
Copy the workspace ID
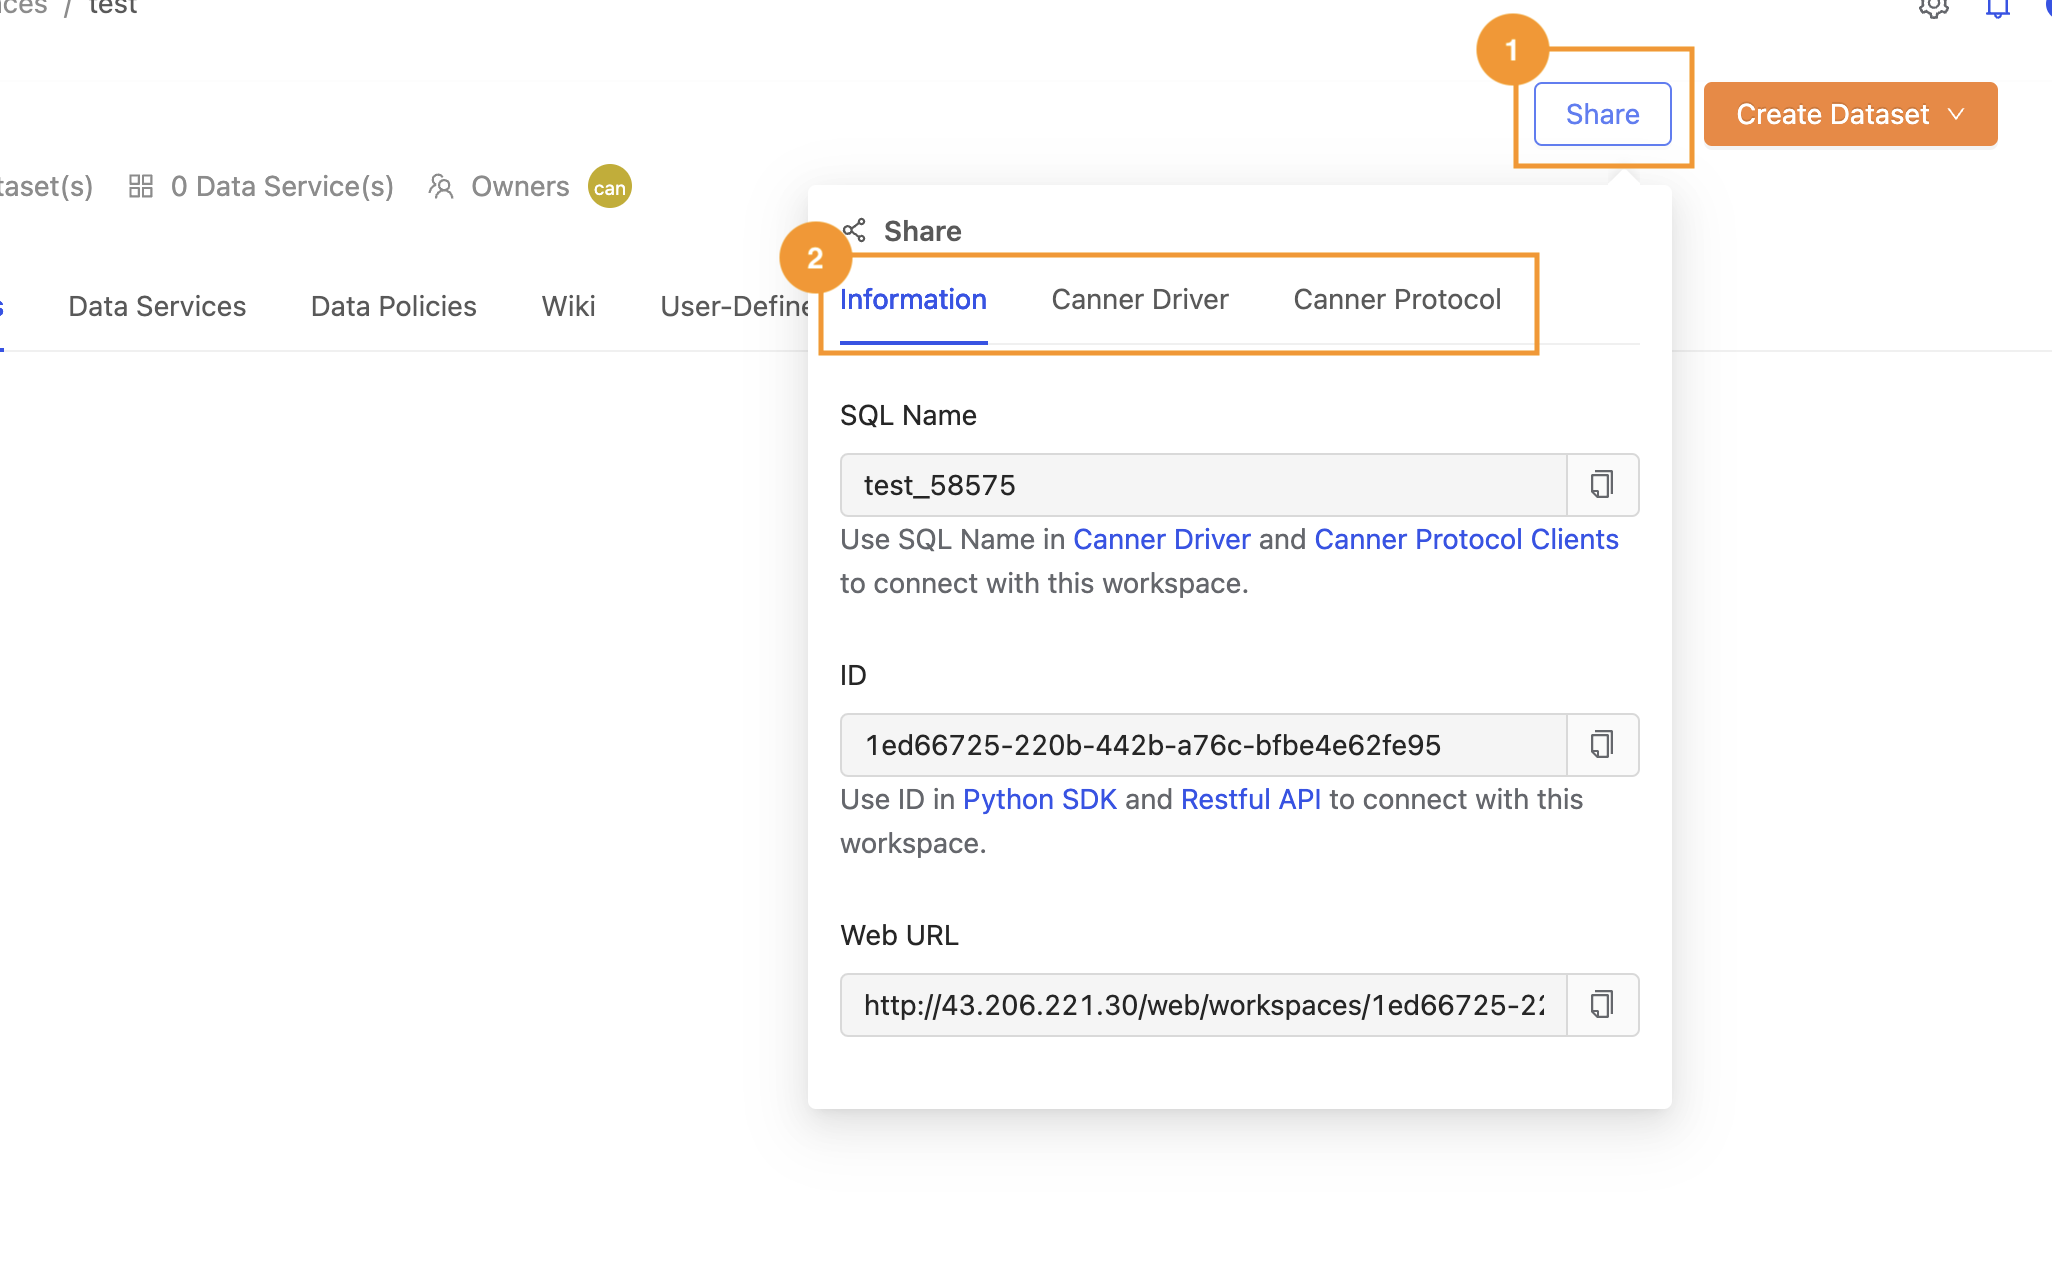pos(1601,744)
